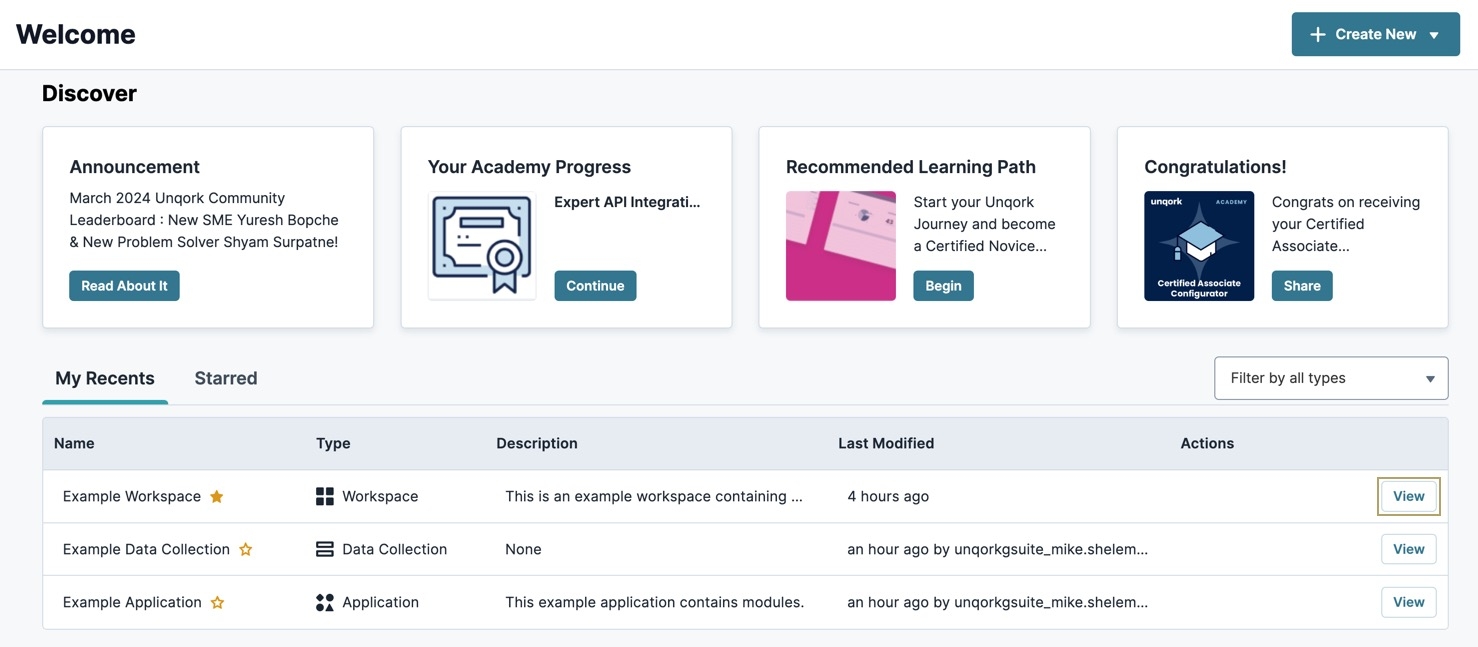Switch to the Starred tab
The height and width of the screenshot is (647, 1478).
coord(226,379)
